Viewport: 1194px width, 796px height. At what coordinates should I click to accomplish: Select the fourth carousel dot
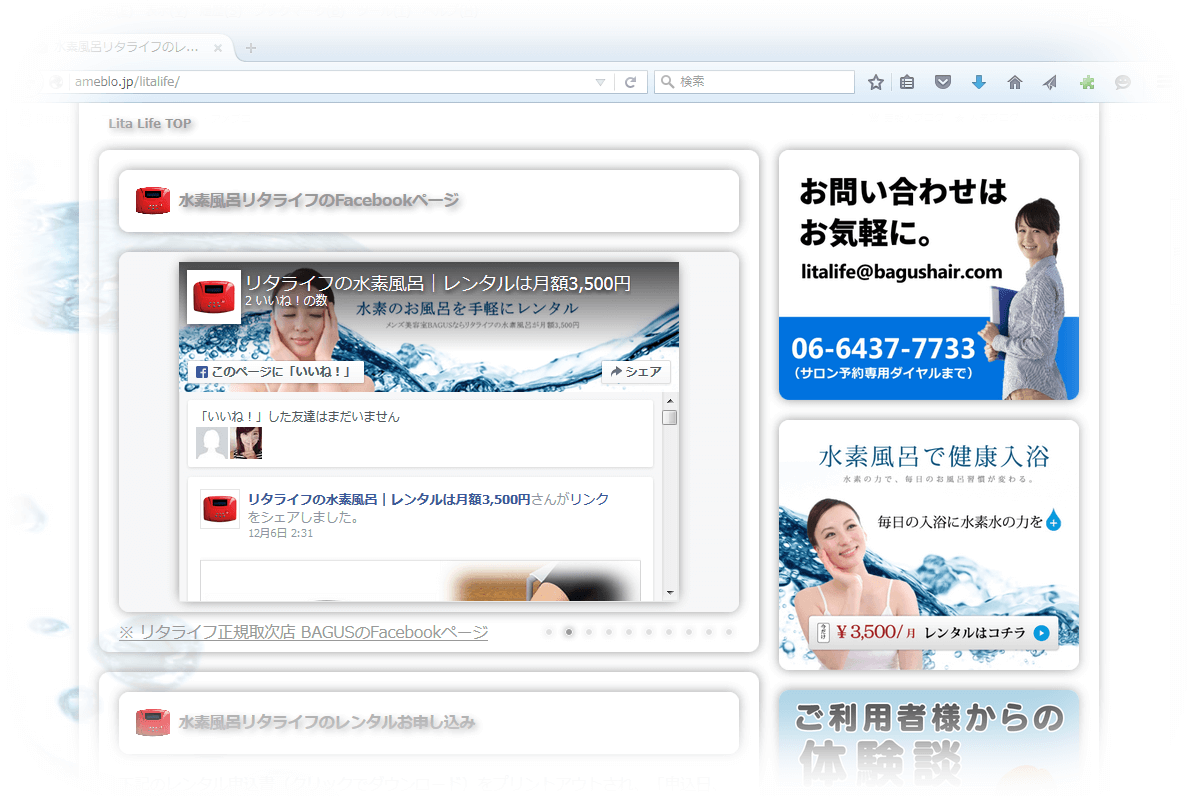(608, 631)
